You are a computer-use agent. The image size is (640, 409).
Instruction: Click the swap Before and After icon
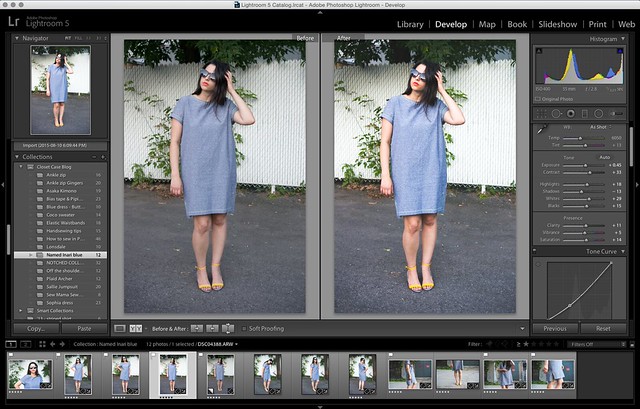(226, 327)
